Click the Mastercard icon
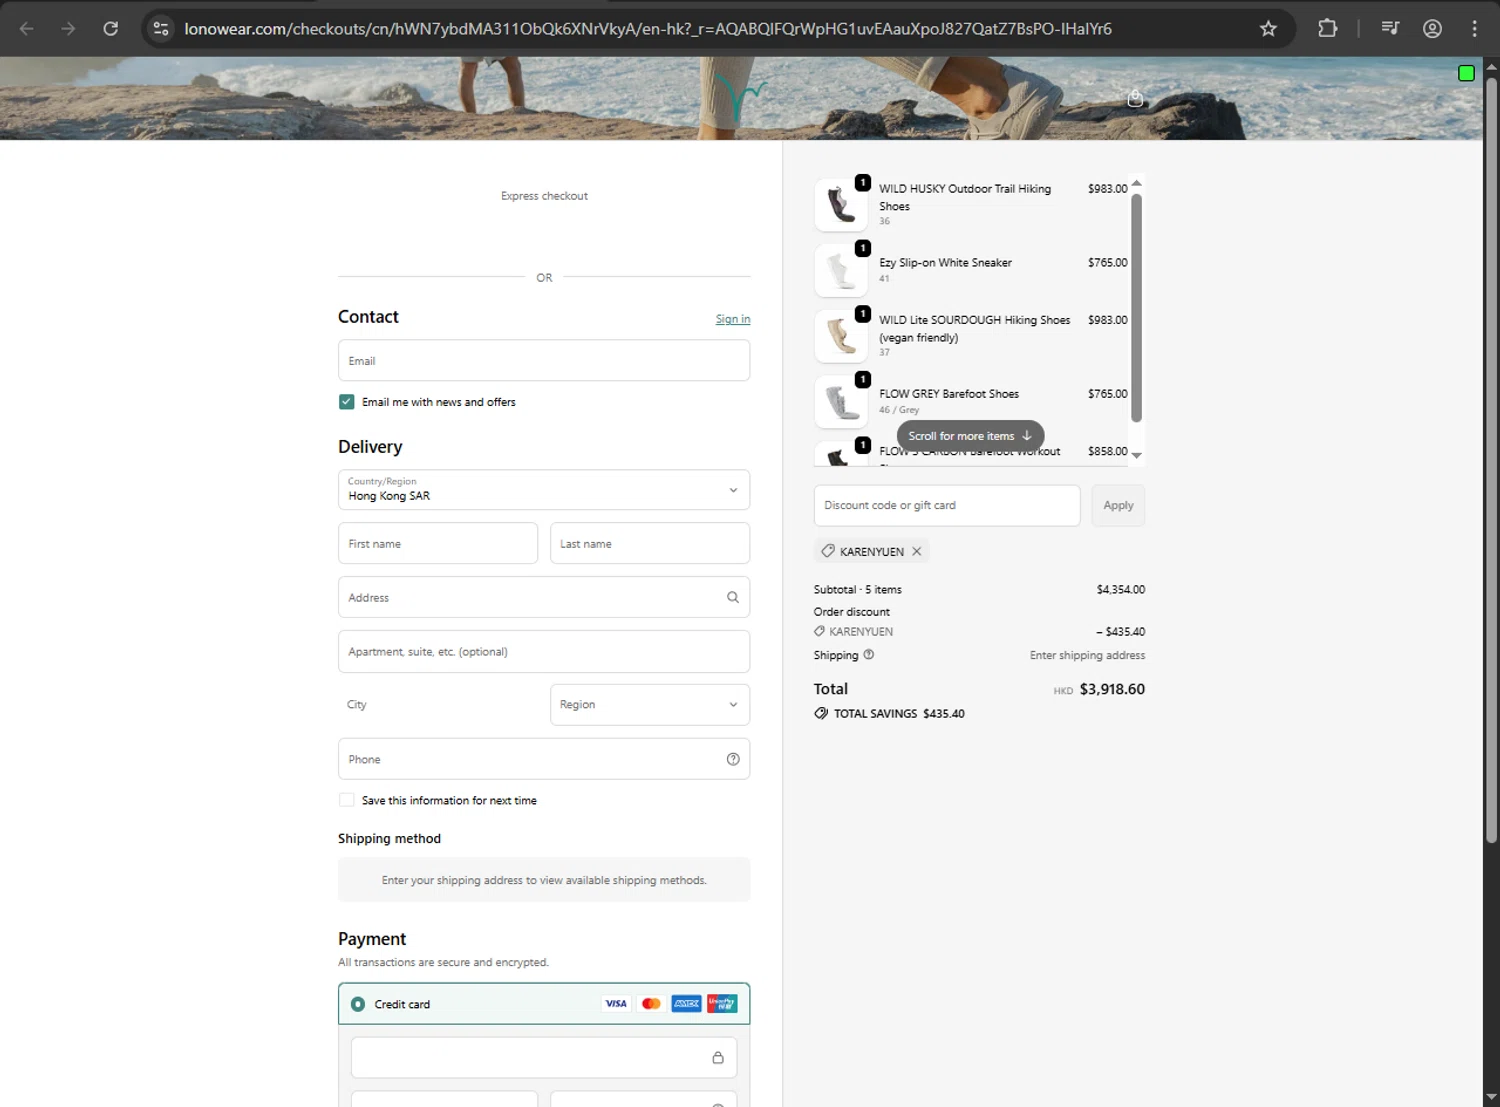 pyautogui.click(x=651, y=1003)
